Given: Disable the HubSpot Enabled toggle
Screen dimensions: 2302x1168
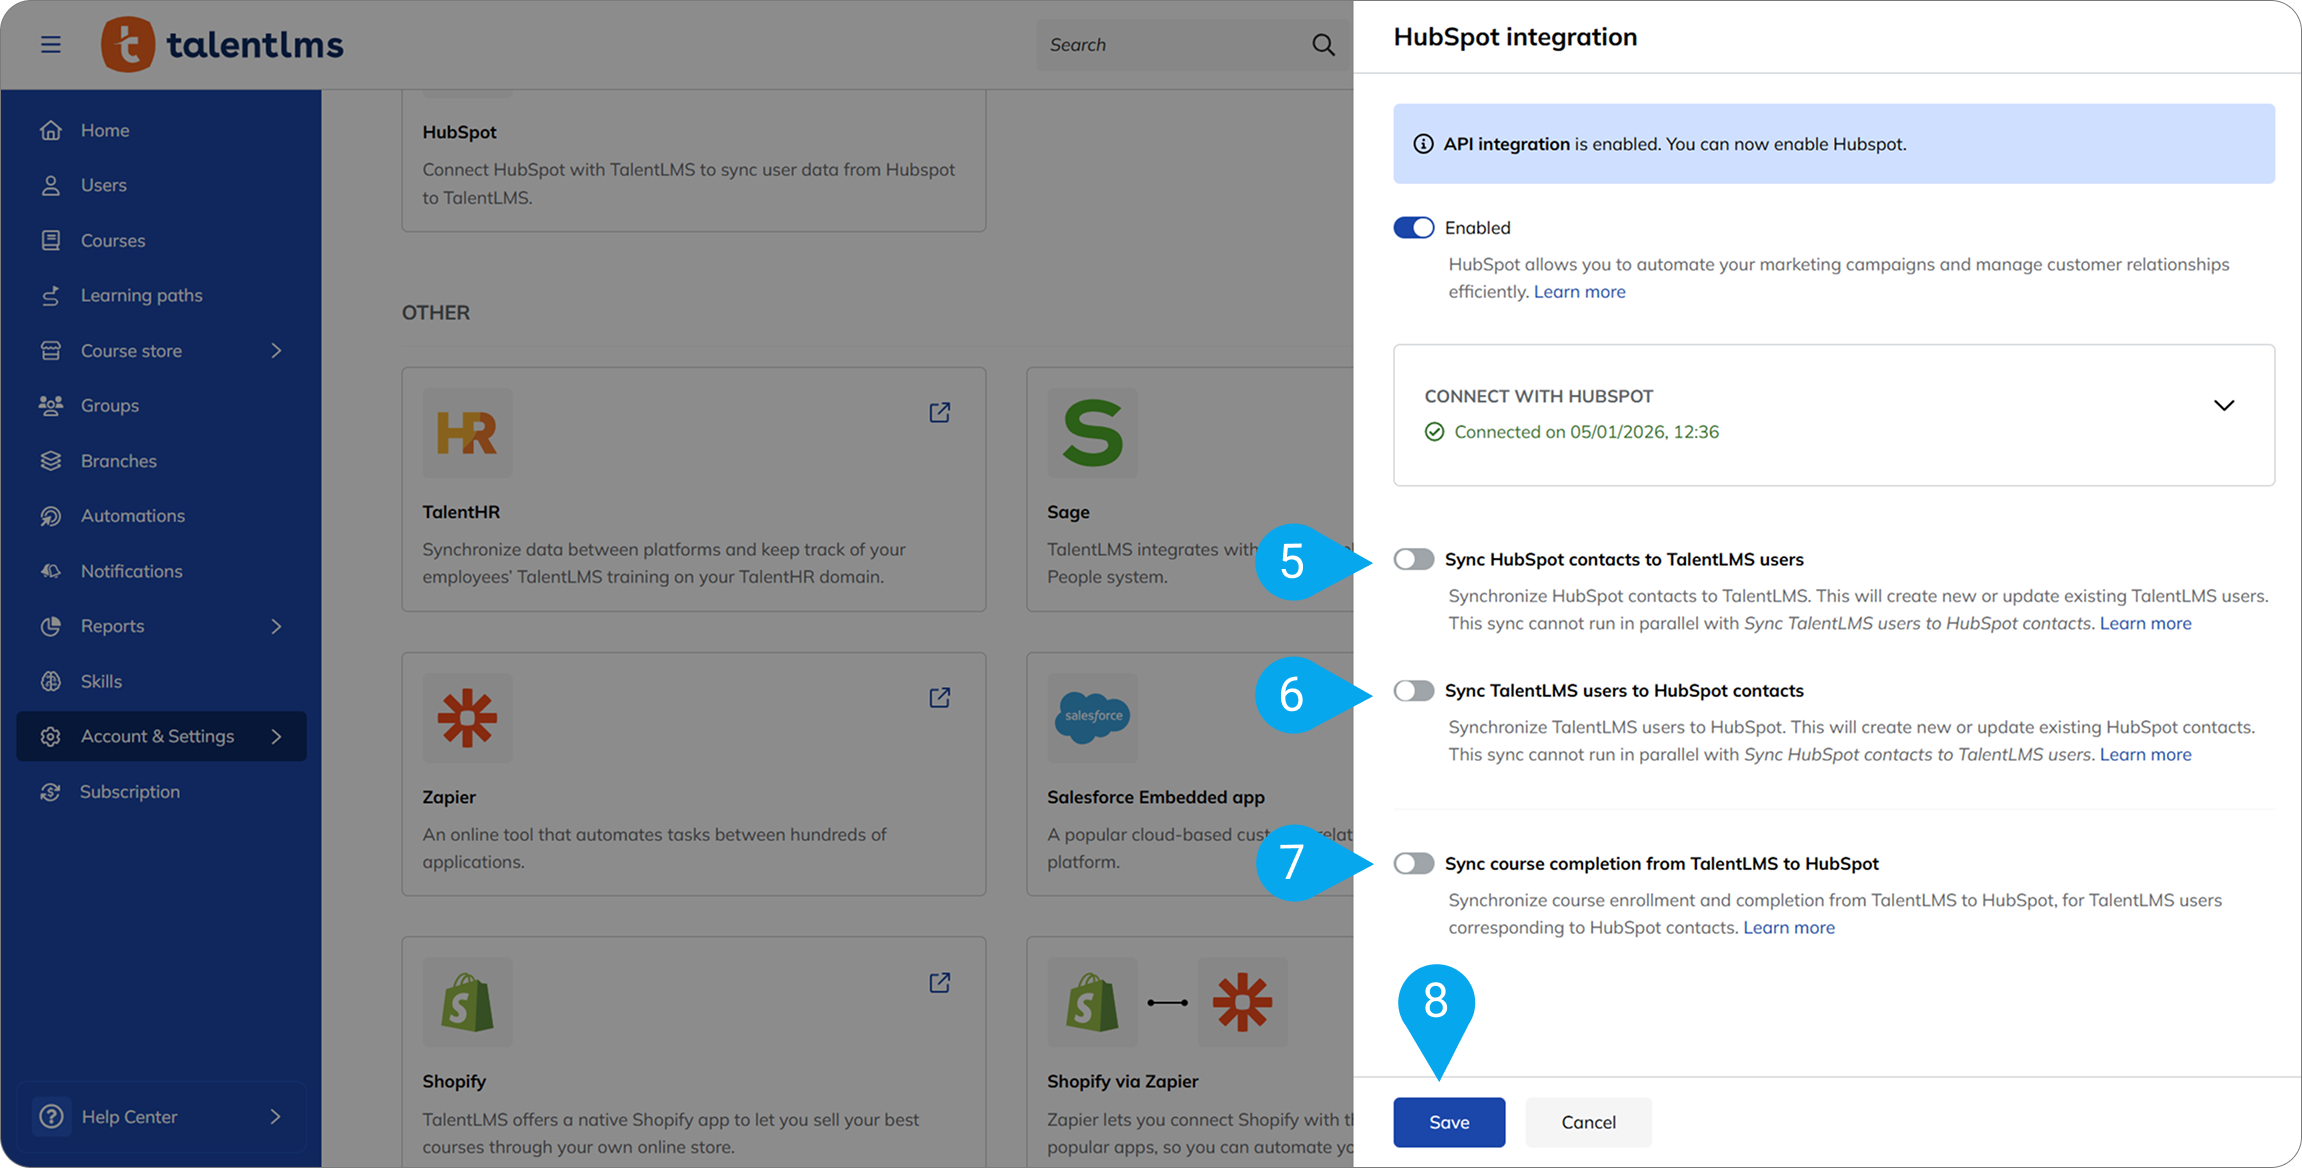Looking at the screenshot, I should (1413, 228).
